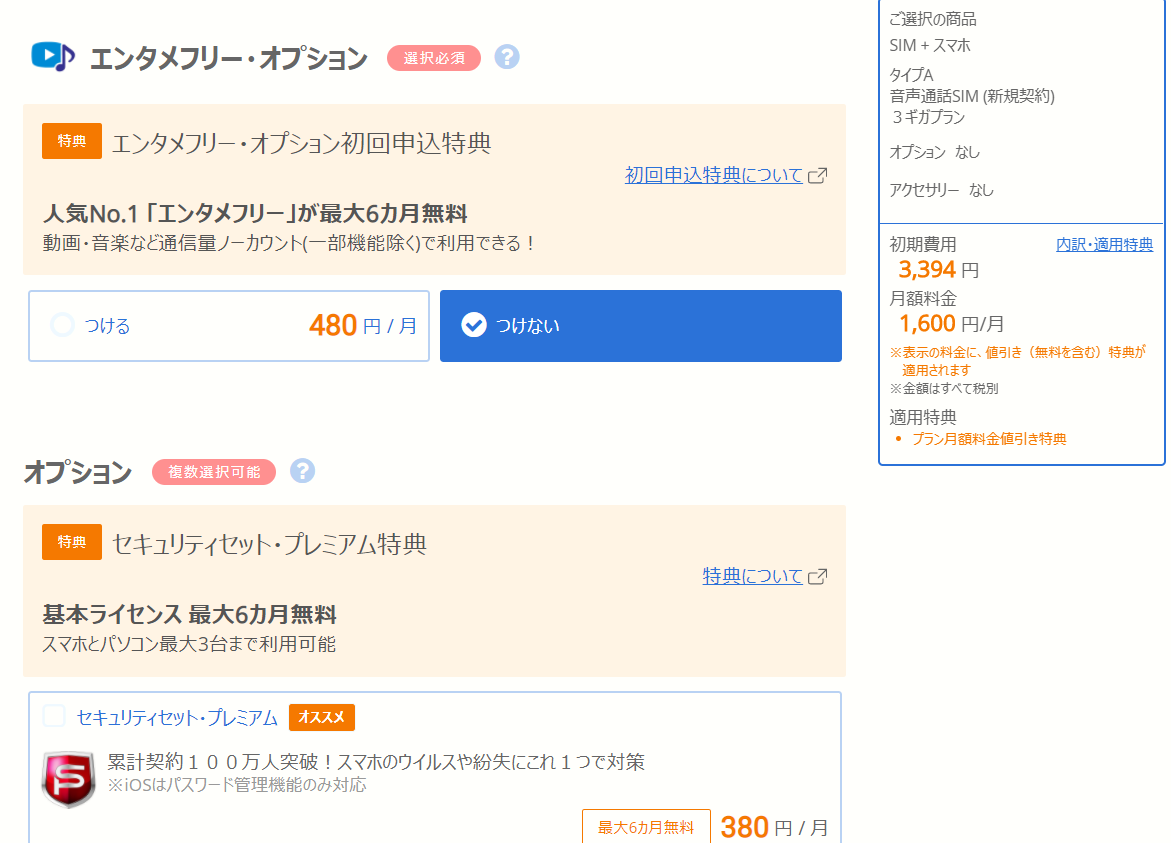The image size is (1171, 843).
Task: Open 内訳・適用特典 link in summary
Action: pyautogui.click(x=1105, y=244)
